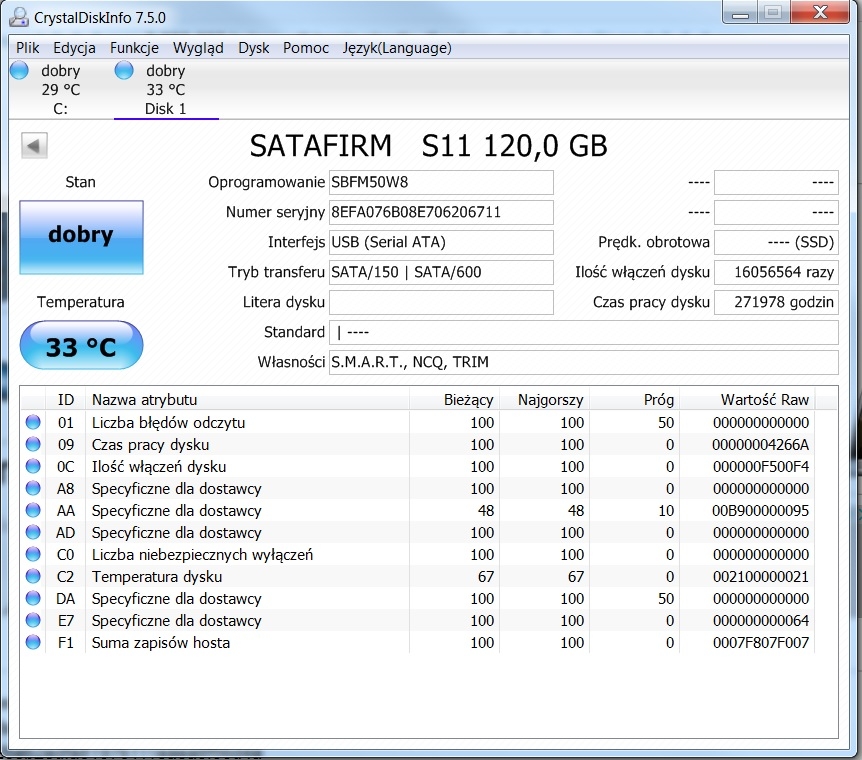Click power-on hours field 271978 godzin
862x760 pixels.
click(x=776, y=302)
